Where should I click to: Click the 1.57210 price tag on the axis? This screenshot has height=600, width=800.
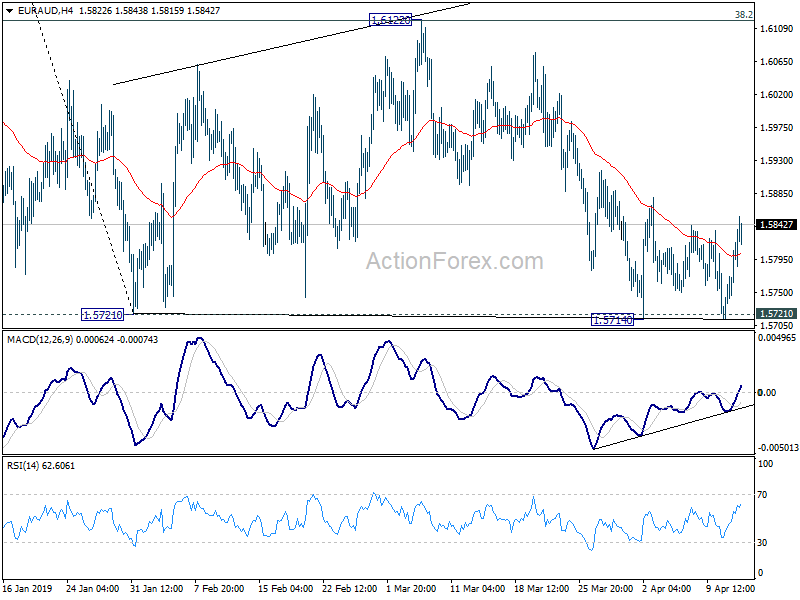(x=776, y=314)
